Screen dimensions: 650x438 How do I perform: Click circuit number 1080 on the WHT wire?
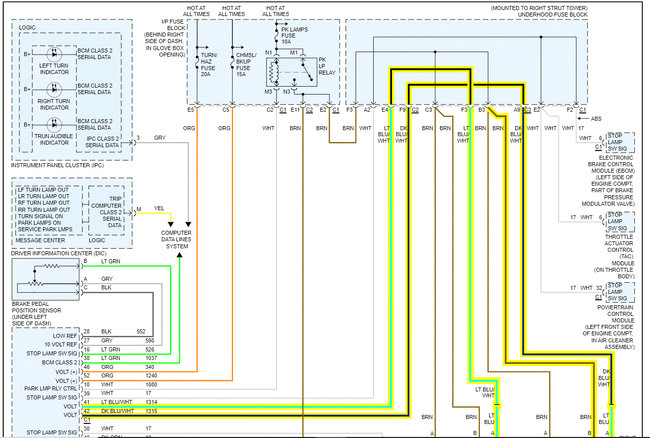coord(151,385)
